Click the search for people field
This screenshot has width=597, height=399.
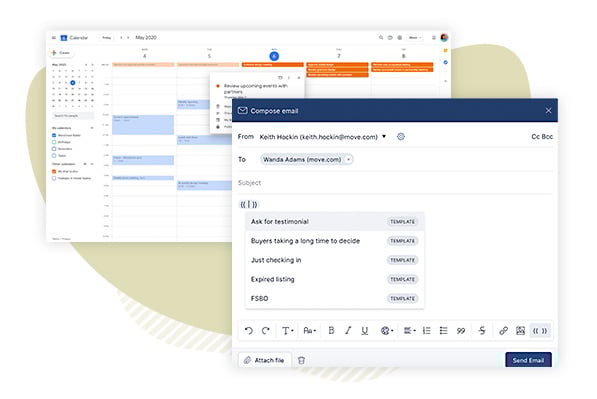73,115
